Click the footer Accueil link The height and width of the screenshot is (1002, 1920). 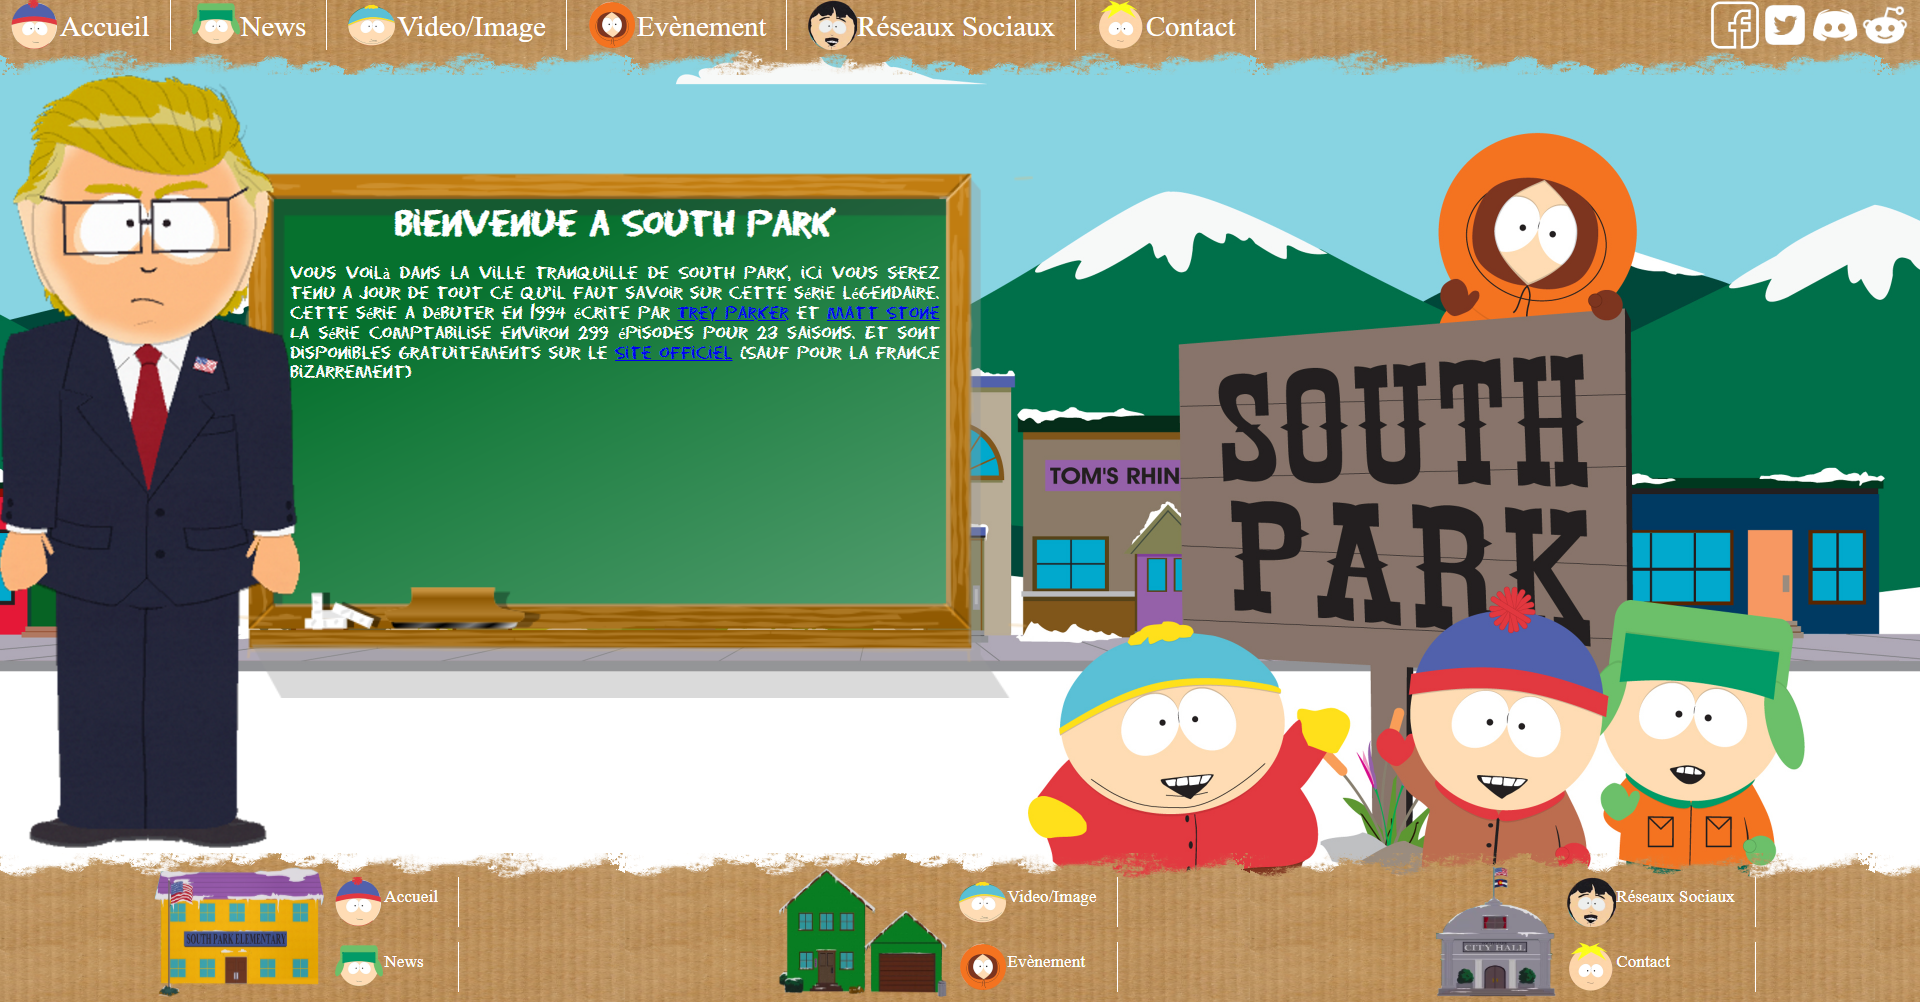pyautogui.click(x=411, y=897)
